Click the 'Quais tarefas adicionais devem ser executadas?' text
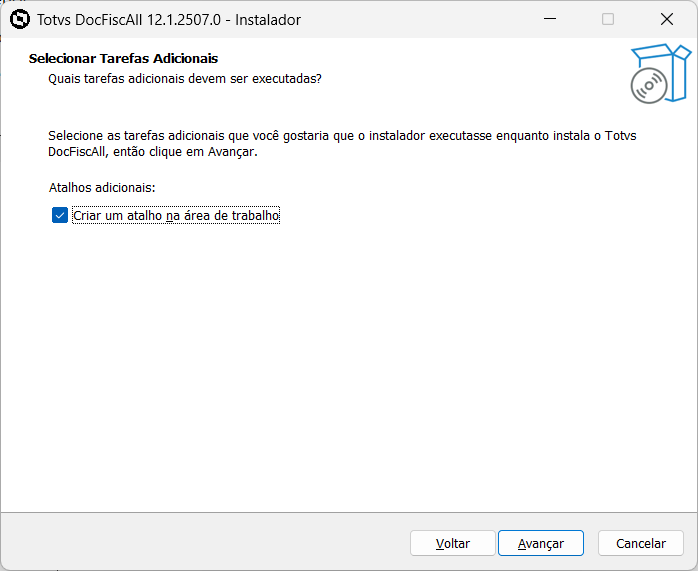This screenshot has height=571, width=698. pyautogui.click(x=185, y=79)
